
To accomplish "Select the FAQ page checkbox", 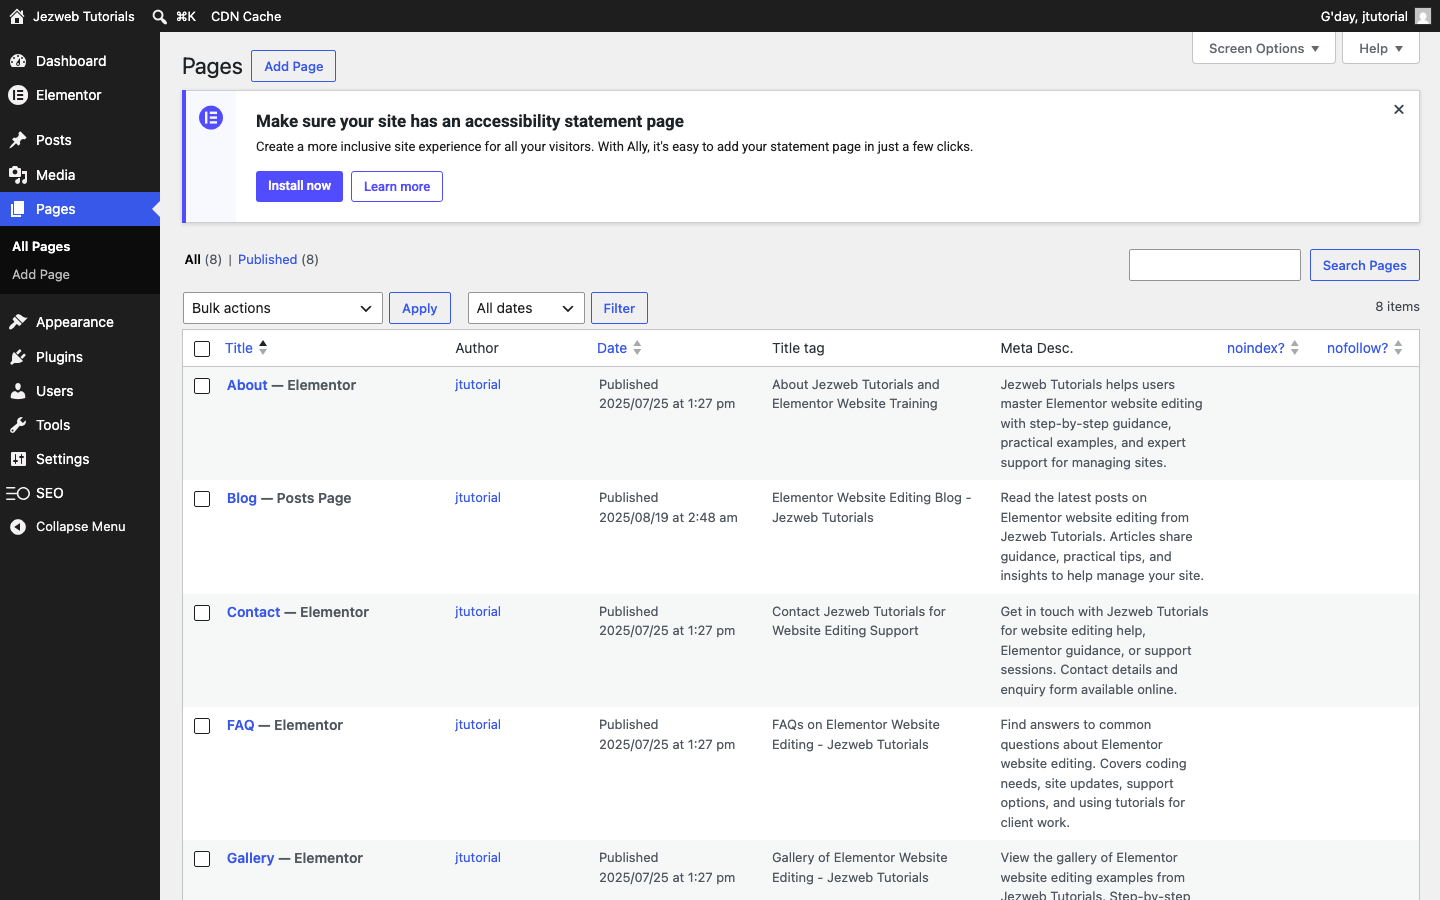I will [x=202, y=726].
